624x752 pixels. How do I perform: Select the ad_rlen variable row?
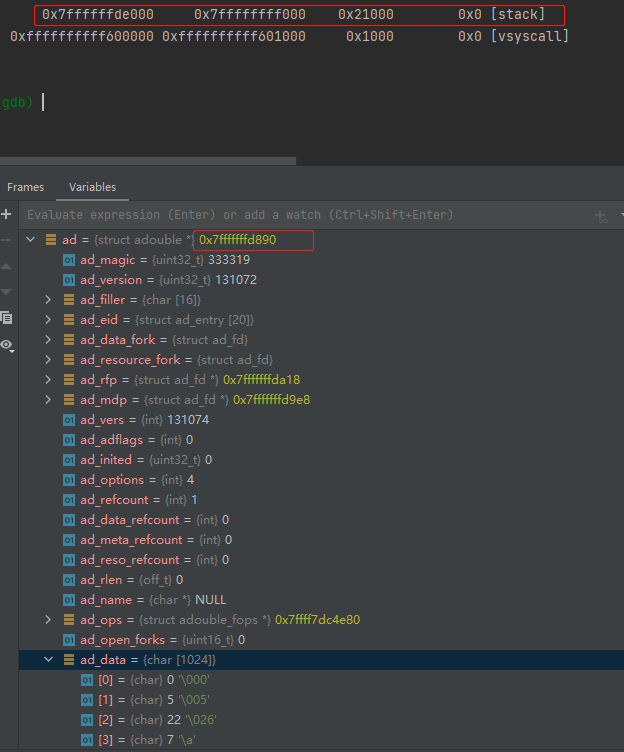click(321, 580)
